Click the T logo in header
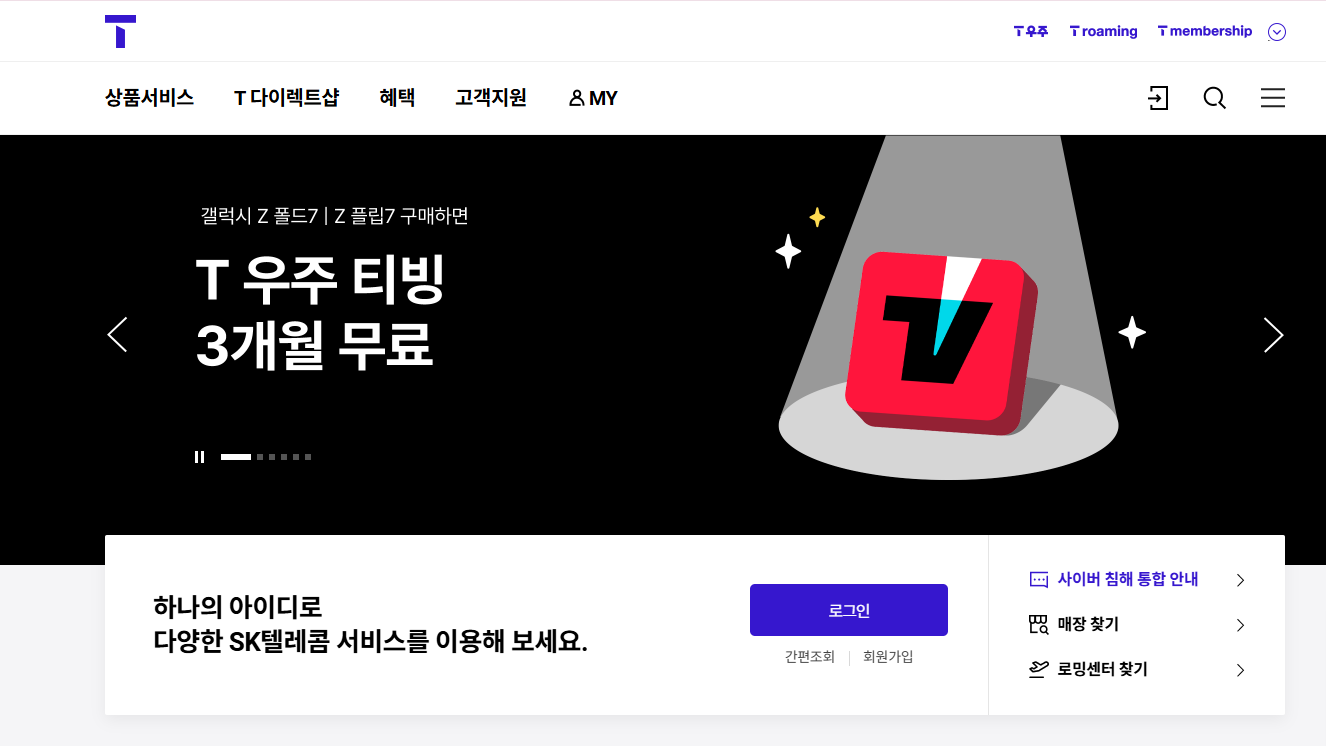 pos(120,31)
